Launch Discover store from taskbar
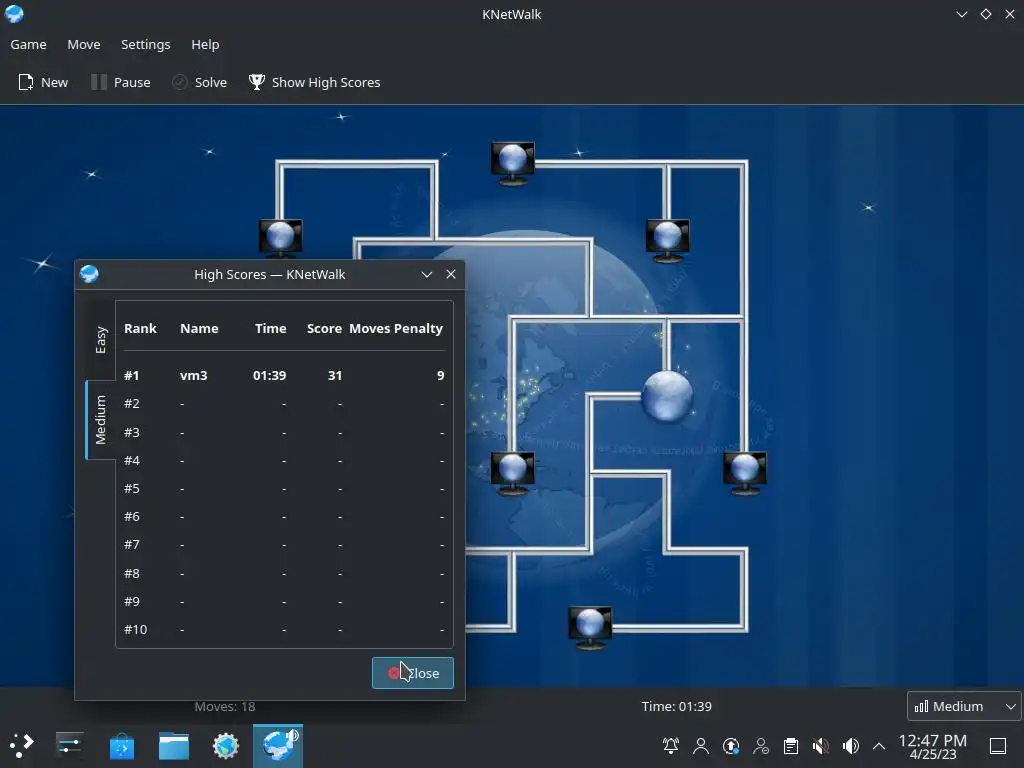This screenshot has width=1024, height=768. click(x=121, y=746)
